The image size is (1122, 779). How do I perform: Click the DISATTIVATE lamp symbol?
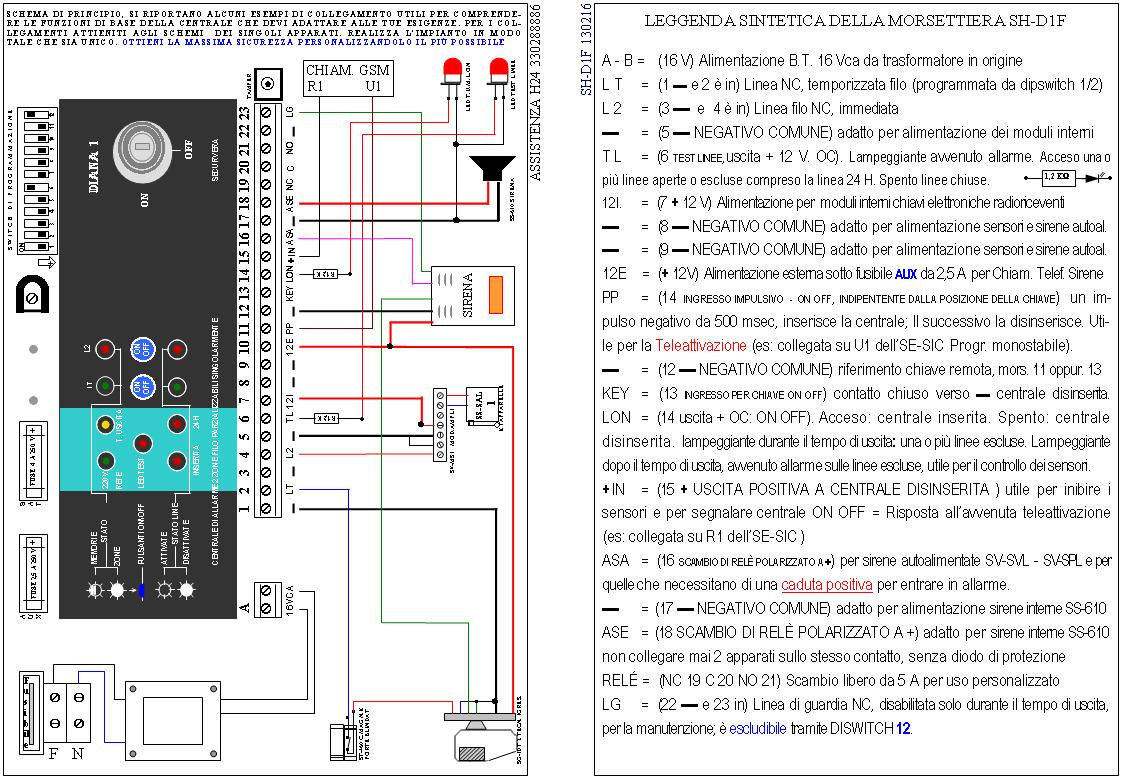point(187,591)
